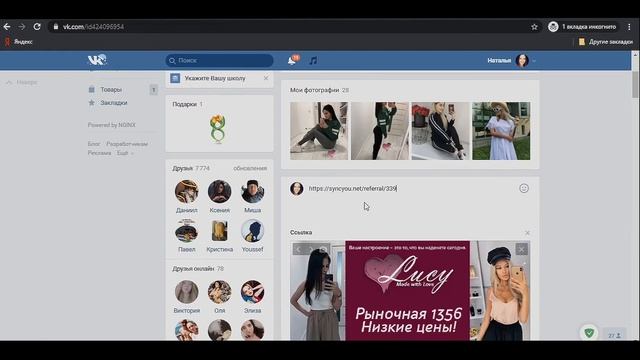Open online friend Элиза's avatar

coord(252,292)
